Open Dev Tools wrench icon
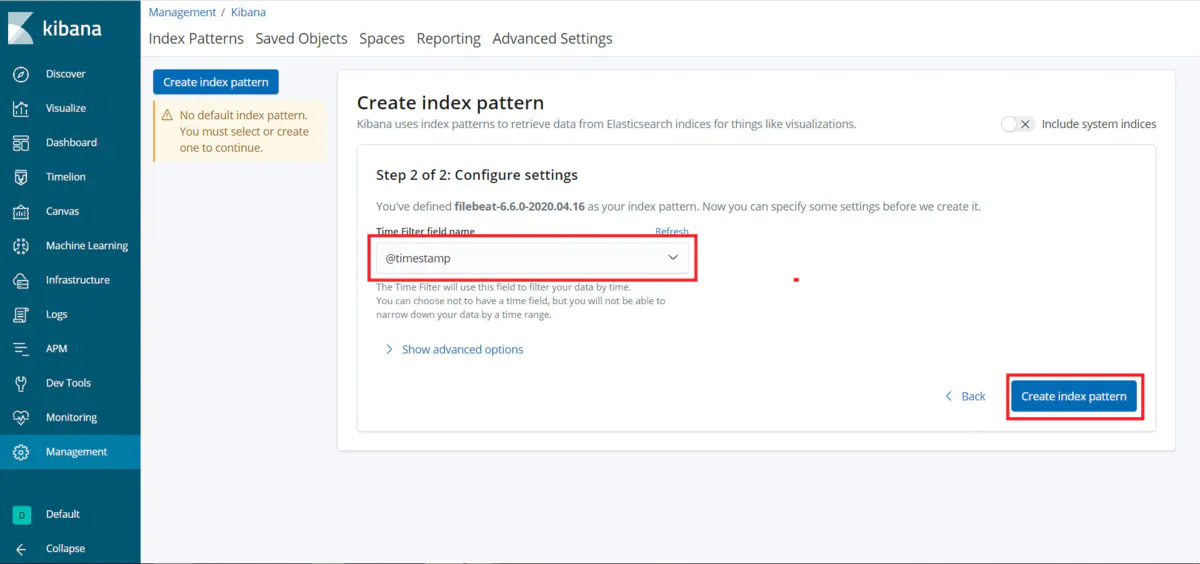The width and height of the screenshot is (1200, 564). coord(21,383)
